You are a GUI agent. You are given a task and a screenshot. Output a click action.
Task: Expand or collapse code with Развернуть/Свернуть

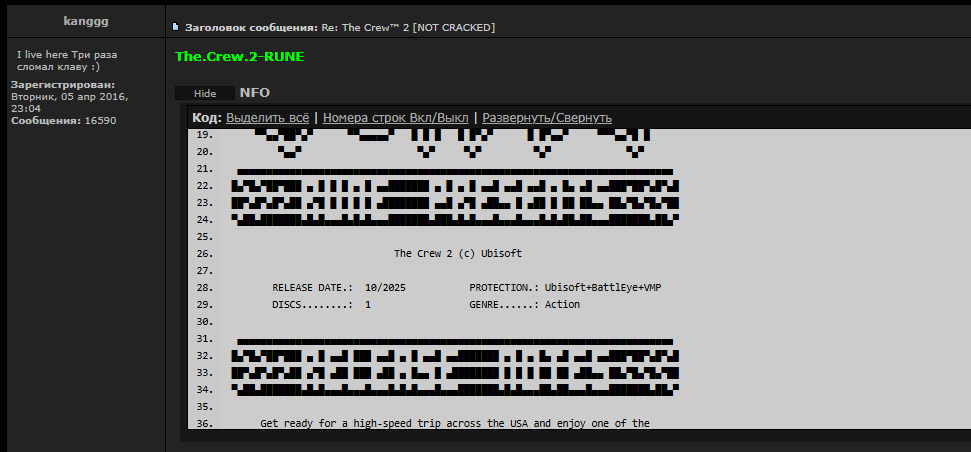pos(547,118)
